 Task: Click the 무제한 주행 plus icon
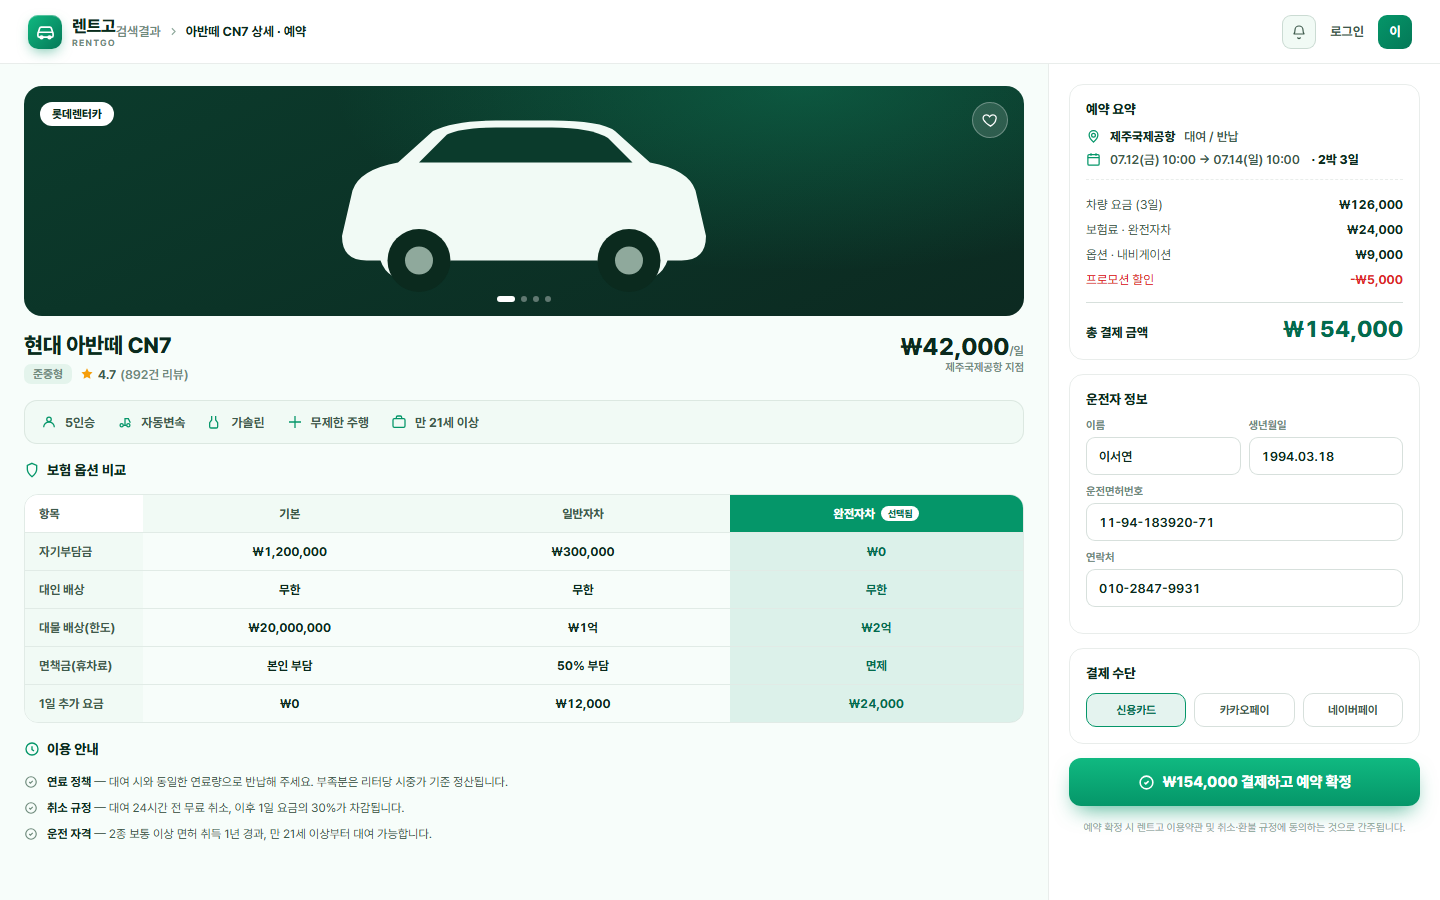tap(295, 422)
